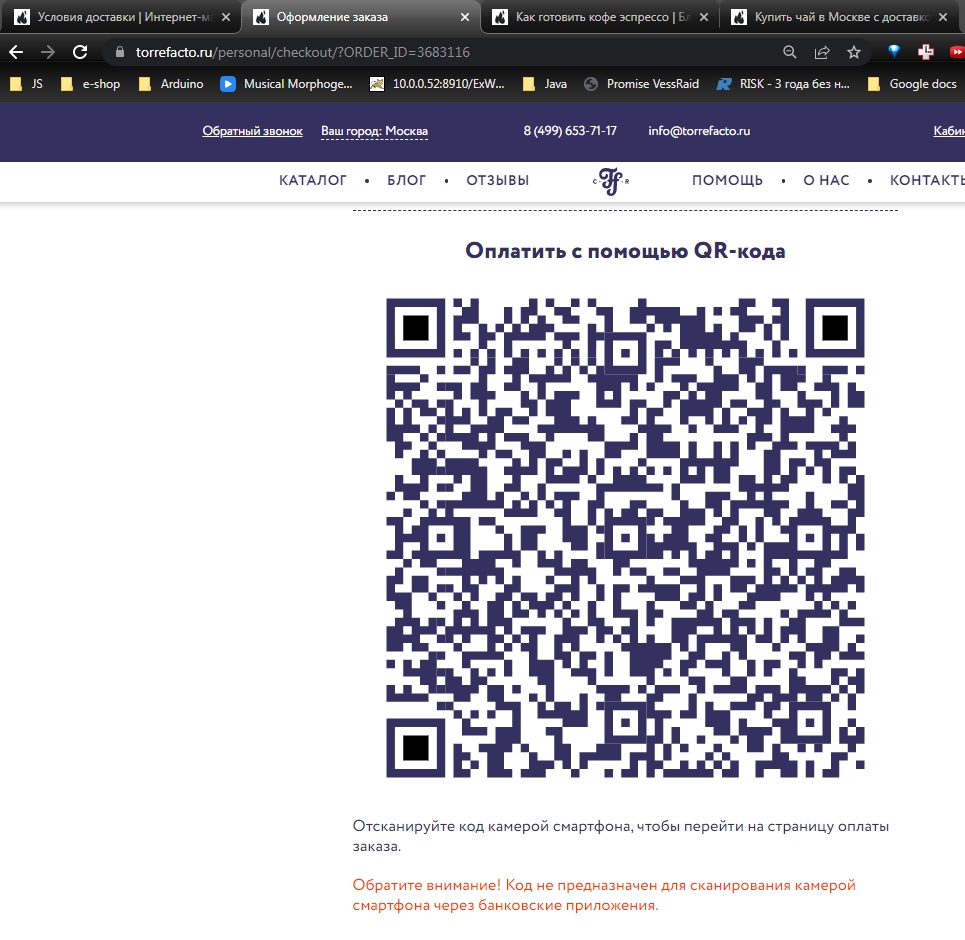Click the red cross extension icon
This screenshot has height=940, width=965.
pyautogui.click(x=926, y=52)
